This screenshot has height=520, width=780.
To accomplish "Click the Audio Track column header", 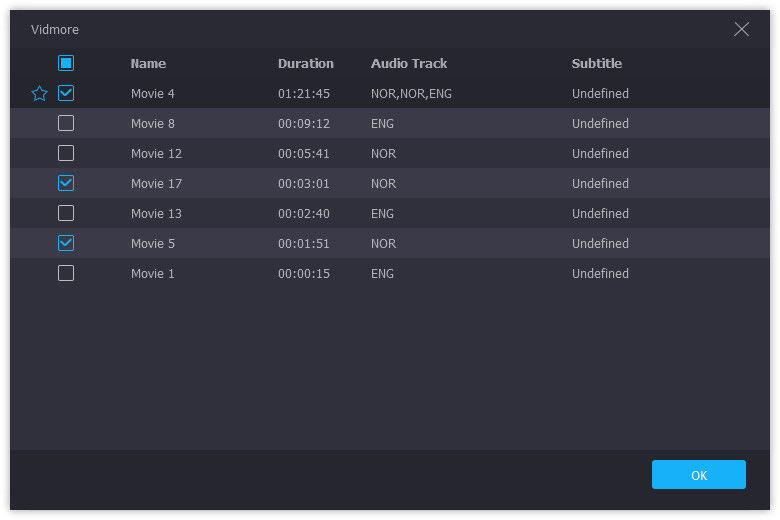I will coord(409,63).
